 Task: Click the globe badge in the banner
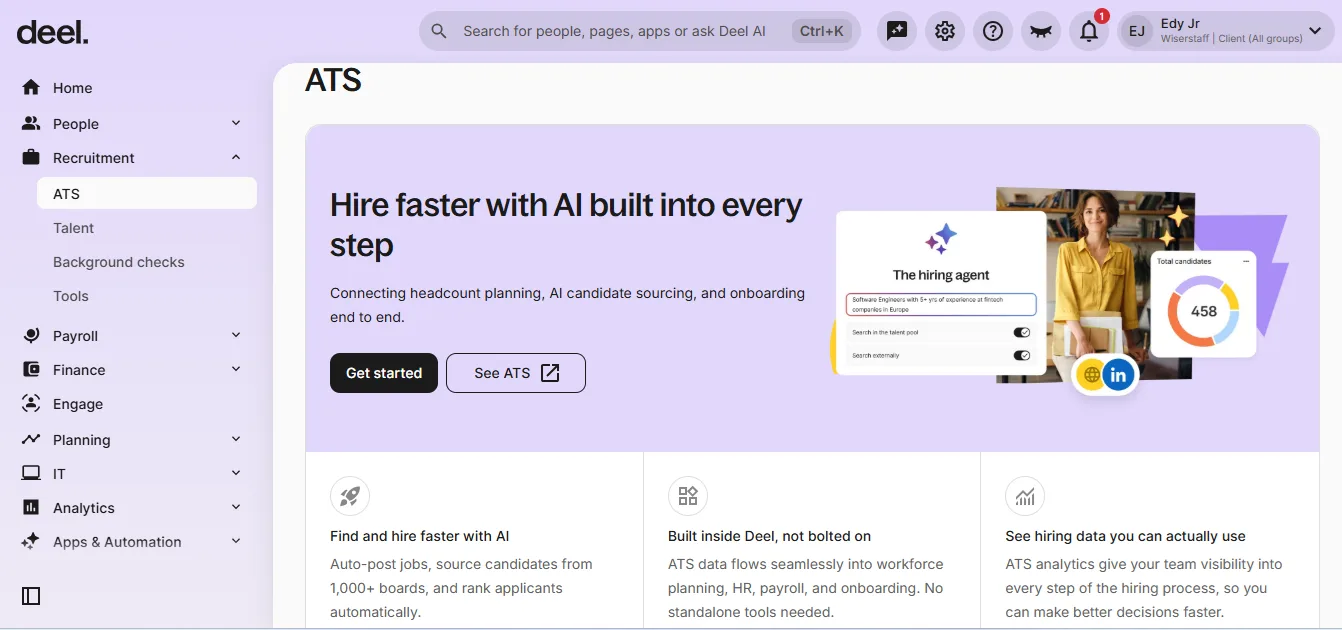[1091, 376]
